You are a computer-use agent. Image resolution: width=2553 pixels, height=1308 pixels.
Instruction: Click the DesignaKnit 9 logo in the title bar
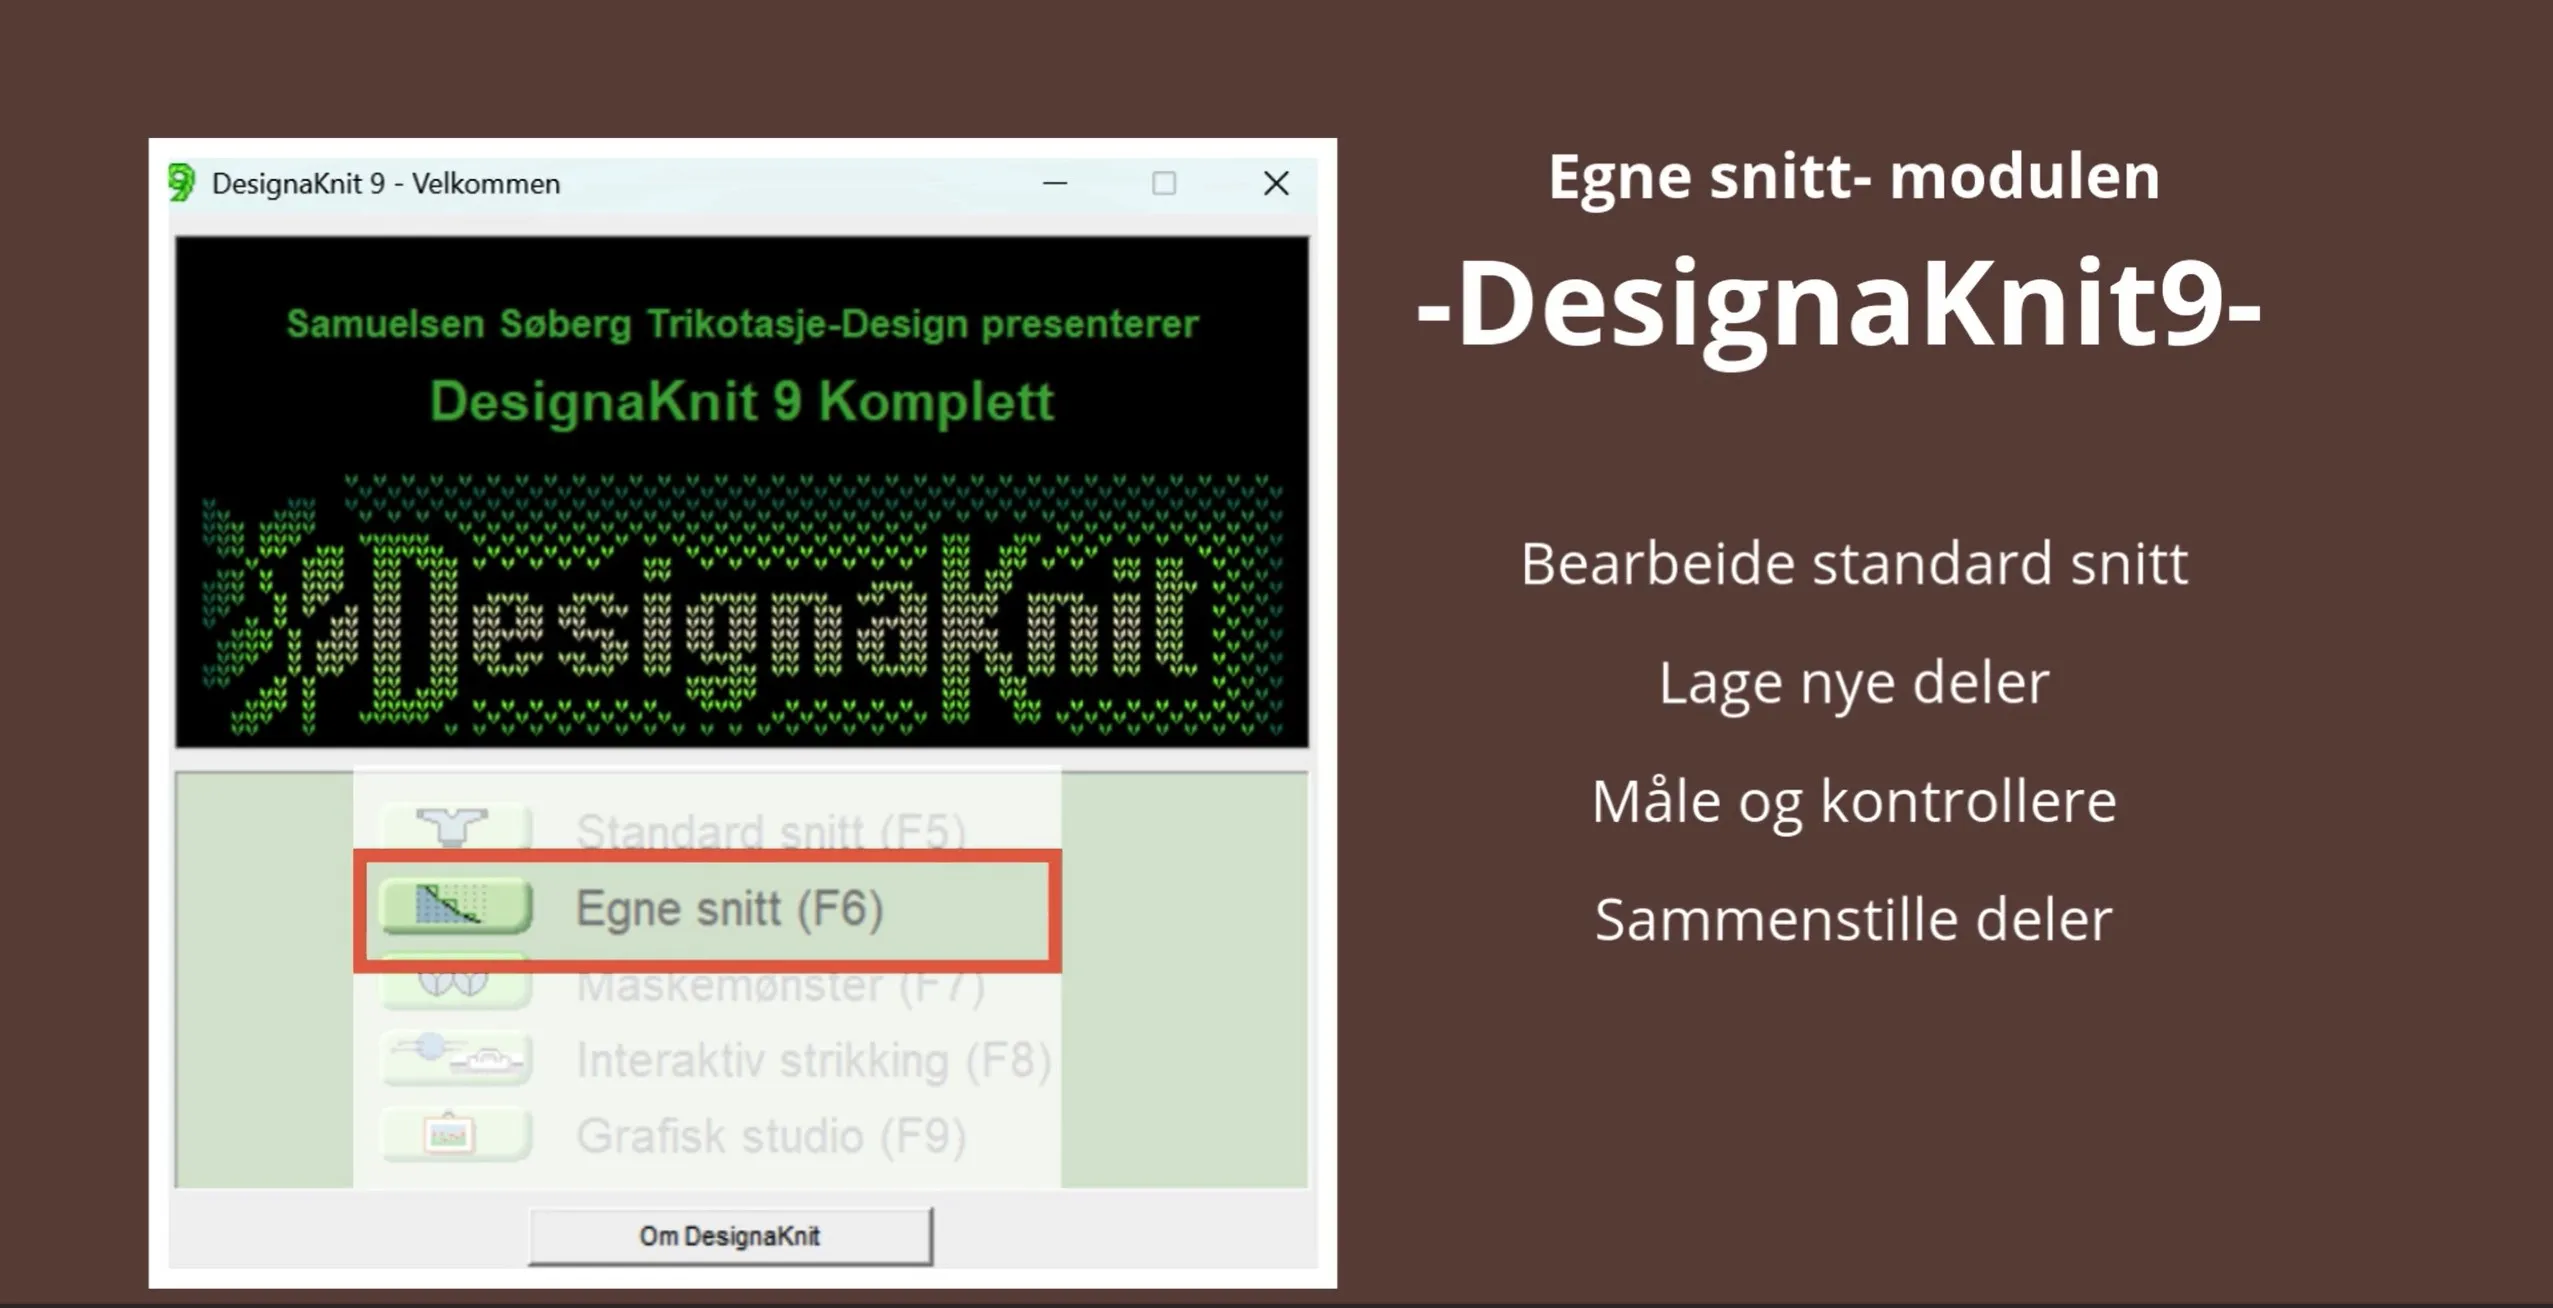point(180,182)
